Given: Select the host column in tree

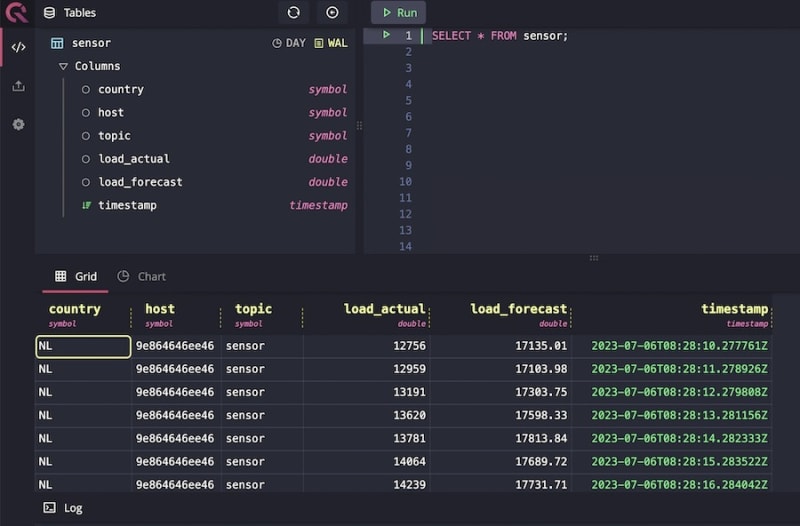Looking at the screenshot, I should tap(111, 112).
